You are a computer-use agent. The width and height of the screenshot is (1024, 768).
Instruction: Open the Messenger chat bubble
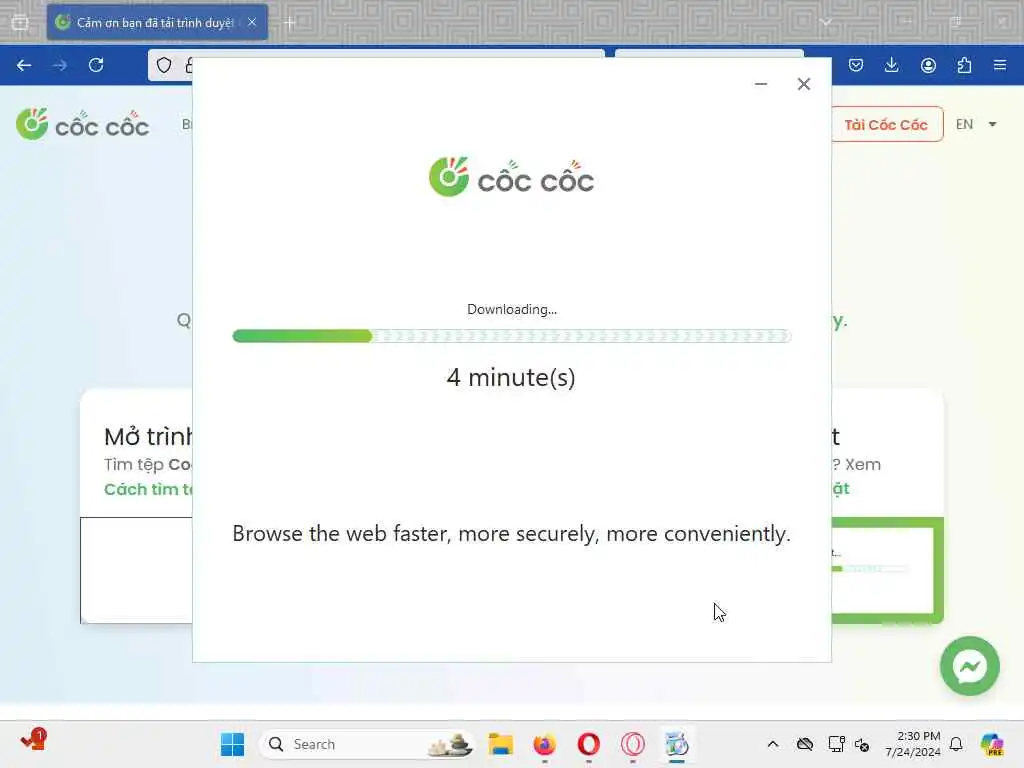pos(970,666)
